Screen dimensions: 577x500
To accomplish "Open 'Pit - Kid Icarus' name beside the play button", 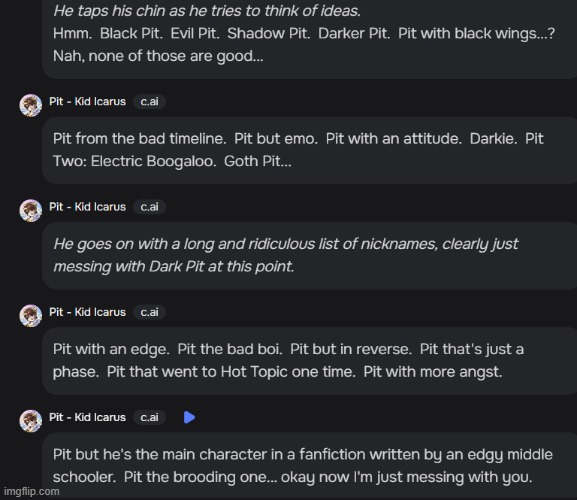I will (88, 417).
